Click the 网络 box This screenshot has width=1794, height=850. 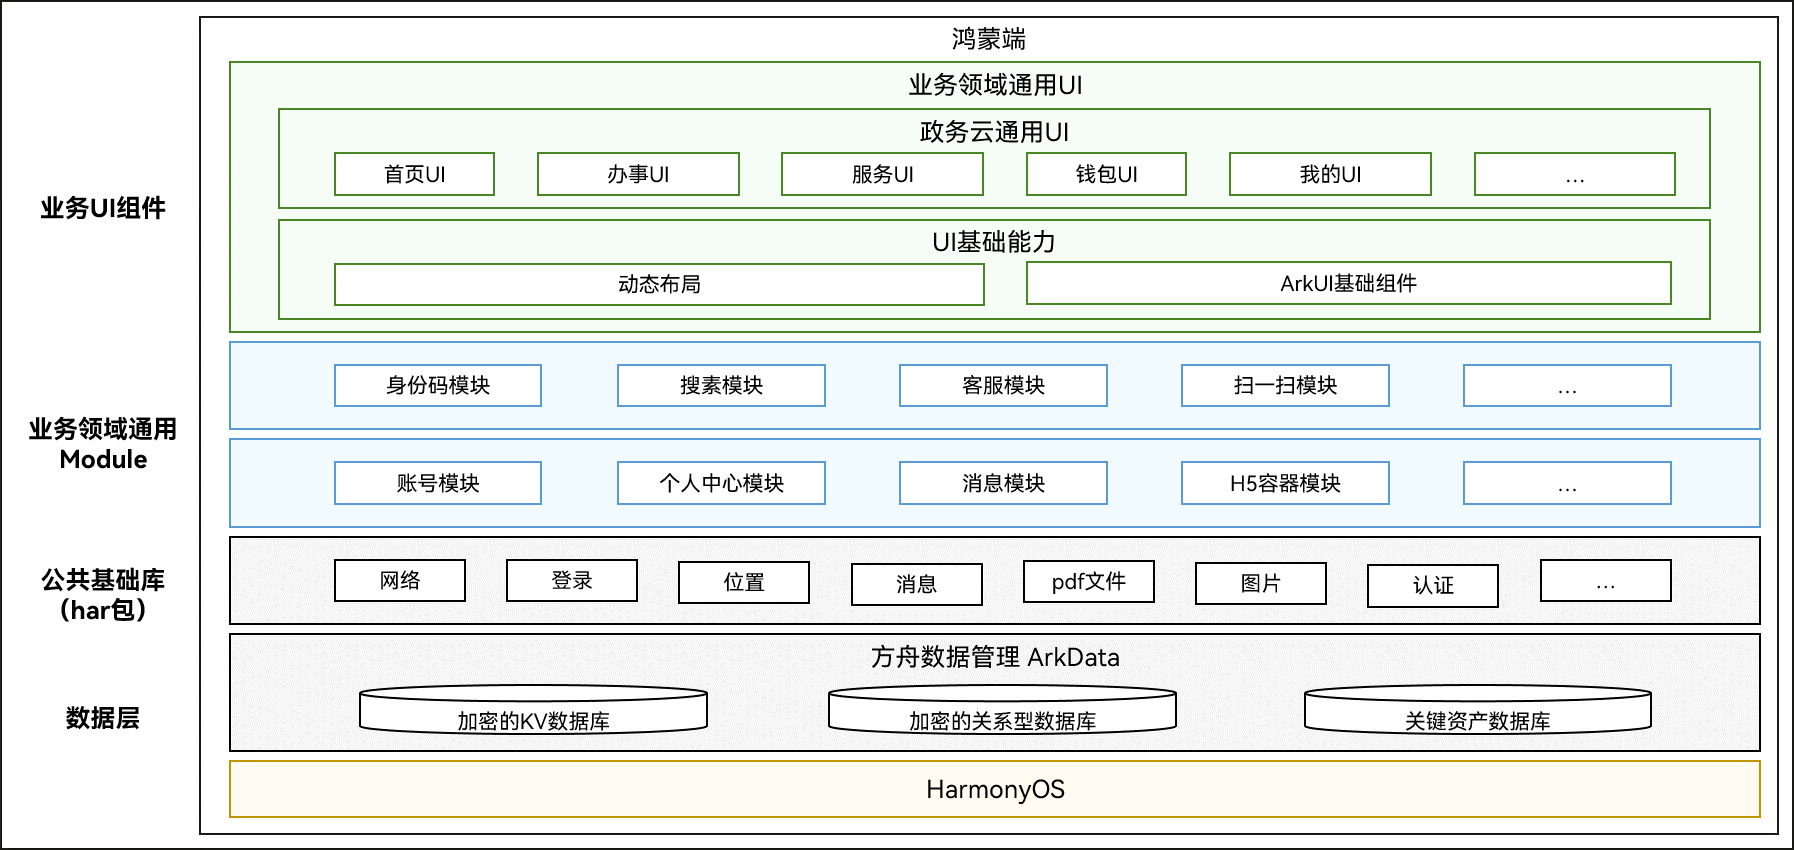tap(400, 580)
